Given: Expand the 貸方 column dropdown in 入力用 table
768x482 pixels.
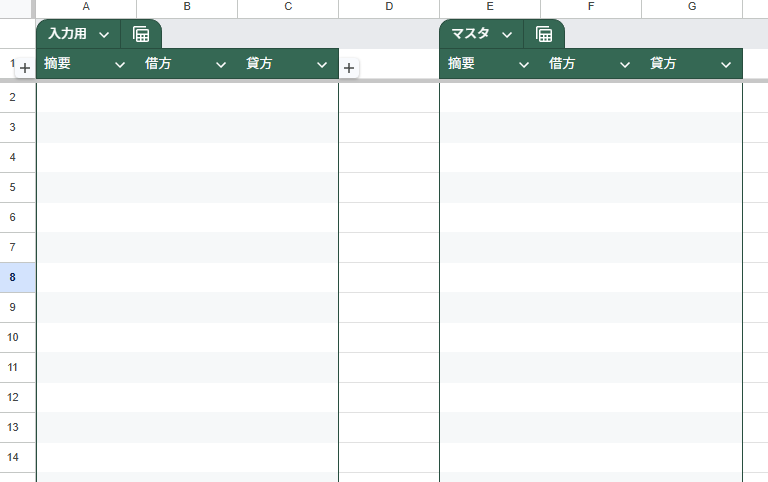Looking at the screenshot, I should tap(322, 64).
